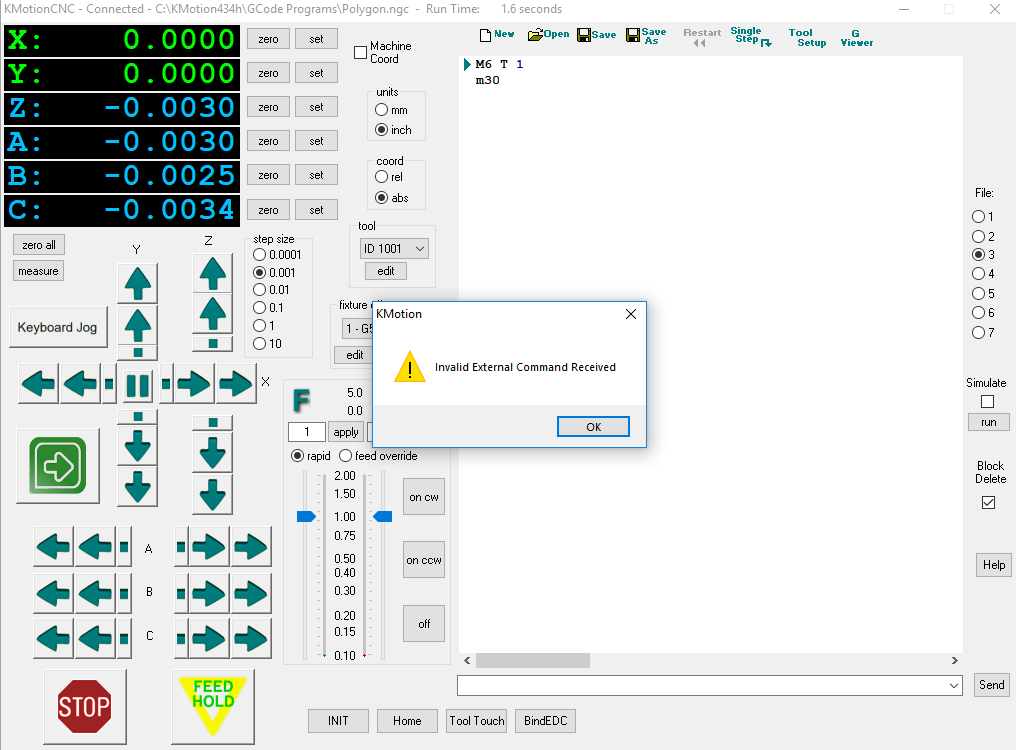Viewport: 1016px width, 750px height.
Task: Click OK in the KMotion dialog
Action: [593, 427]
